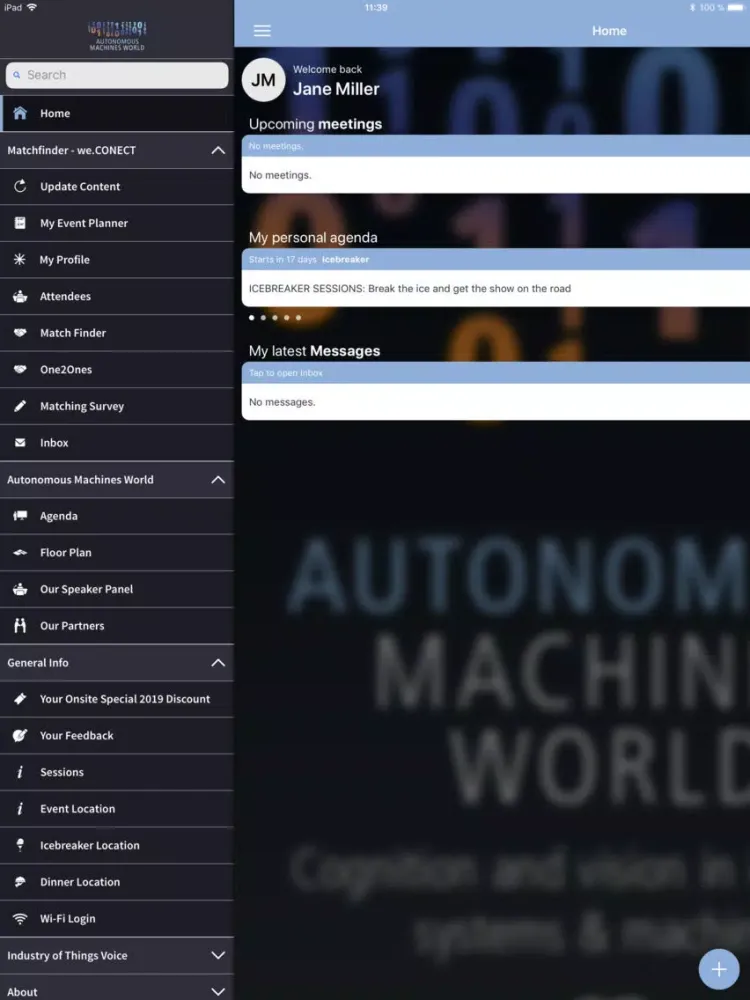Image resolution: width=750 pixels, height=1000 pixels.
Task: Click the Home house icon in sidebar
Action: tap(20, 113)
